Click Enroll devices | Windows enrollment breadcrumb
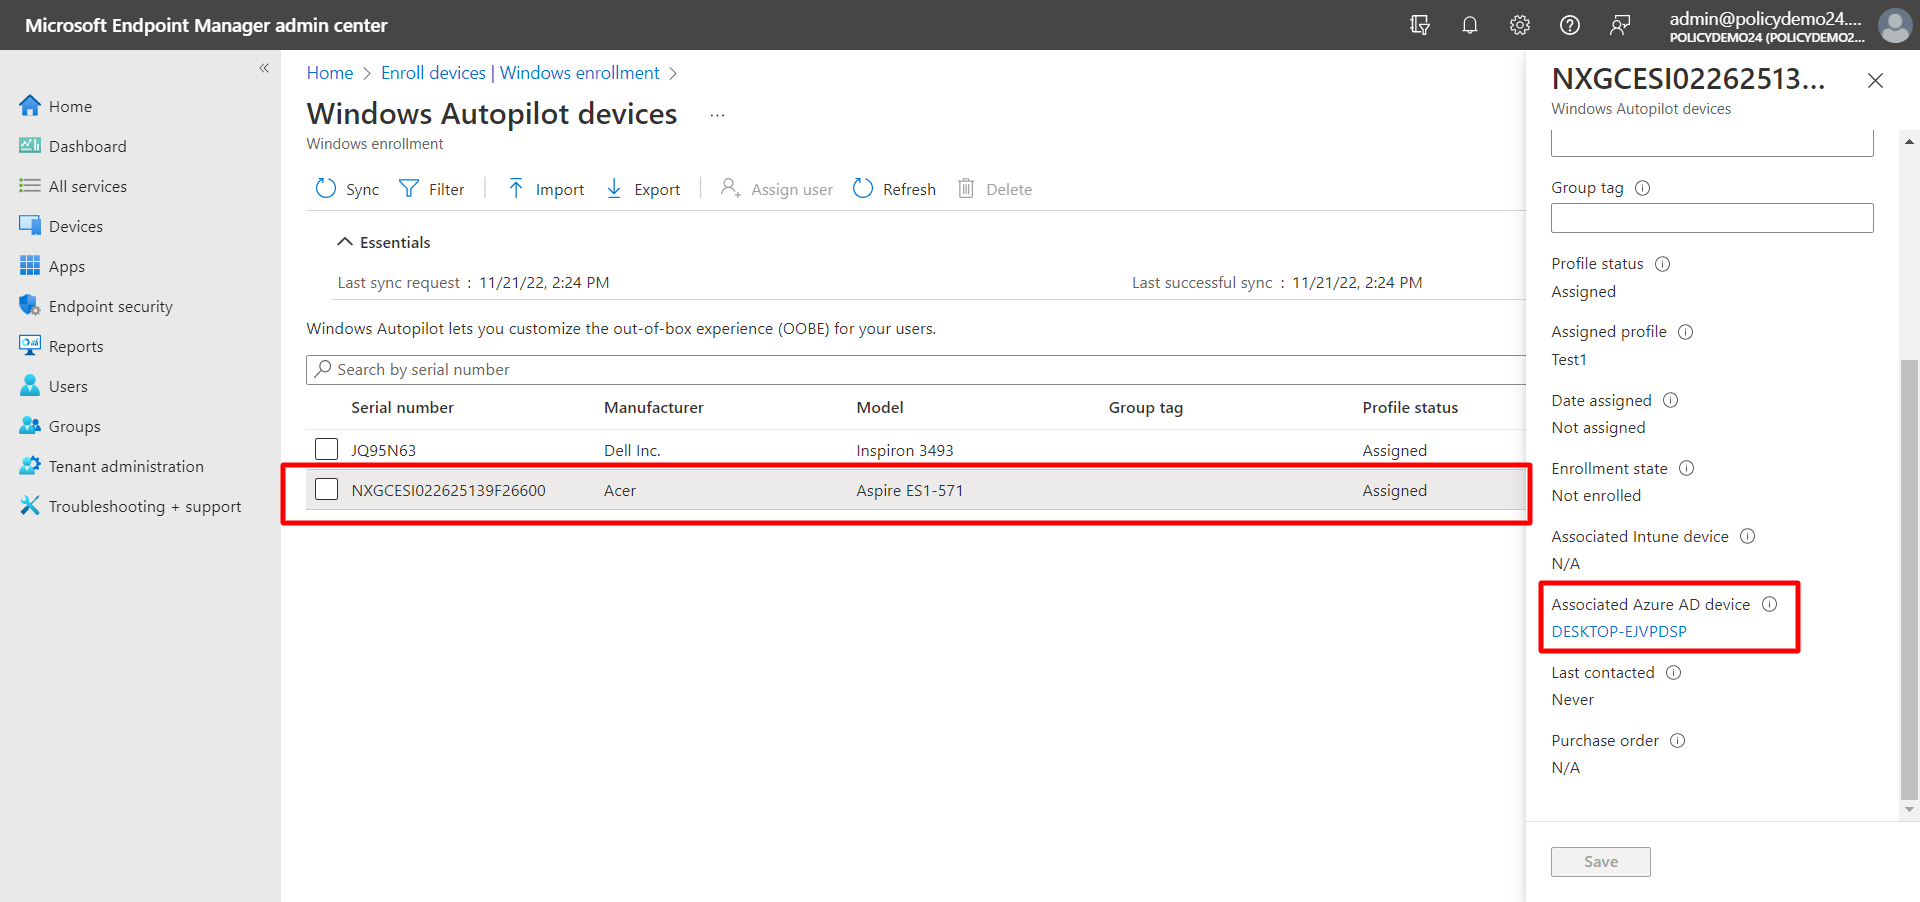 (x=520, y=73)
